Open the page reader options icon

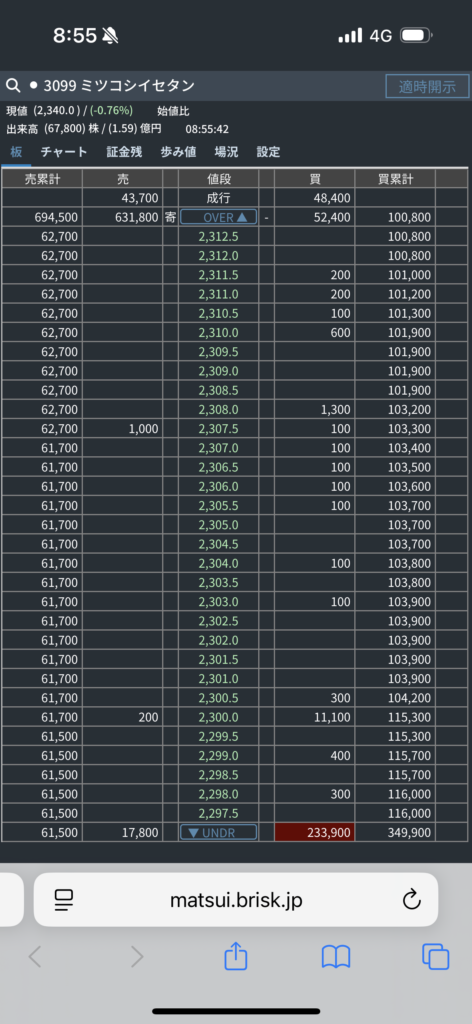coord(64,900)
